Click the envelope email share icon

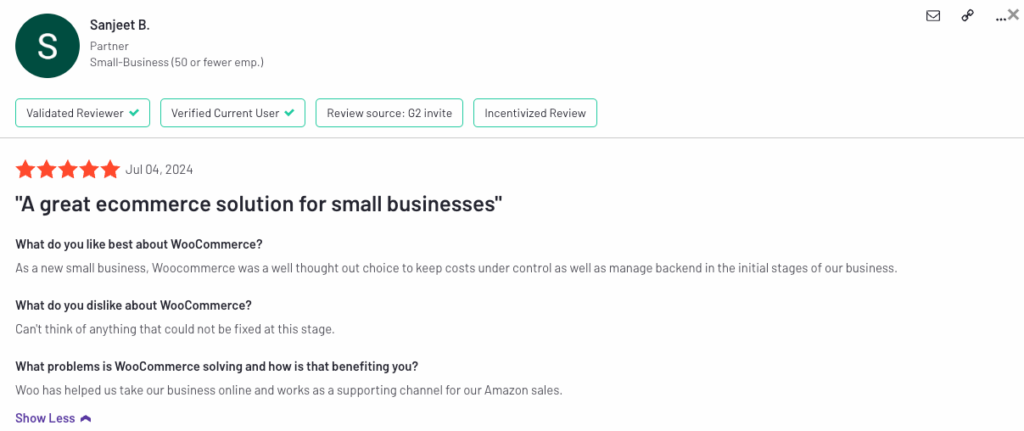pos(933,16)
